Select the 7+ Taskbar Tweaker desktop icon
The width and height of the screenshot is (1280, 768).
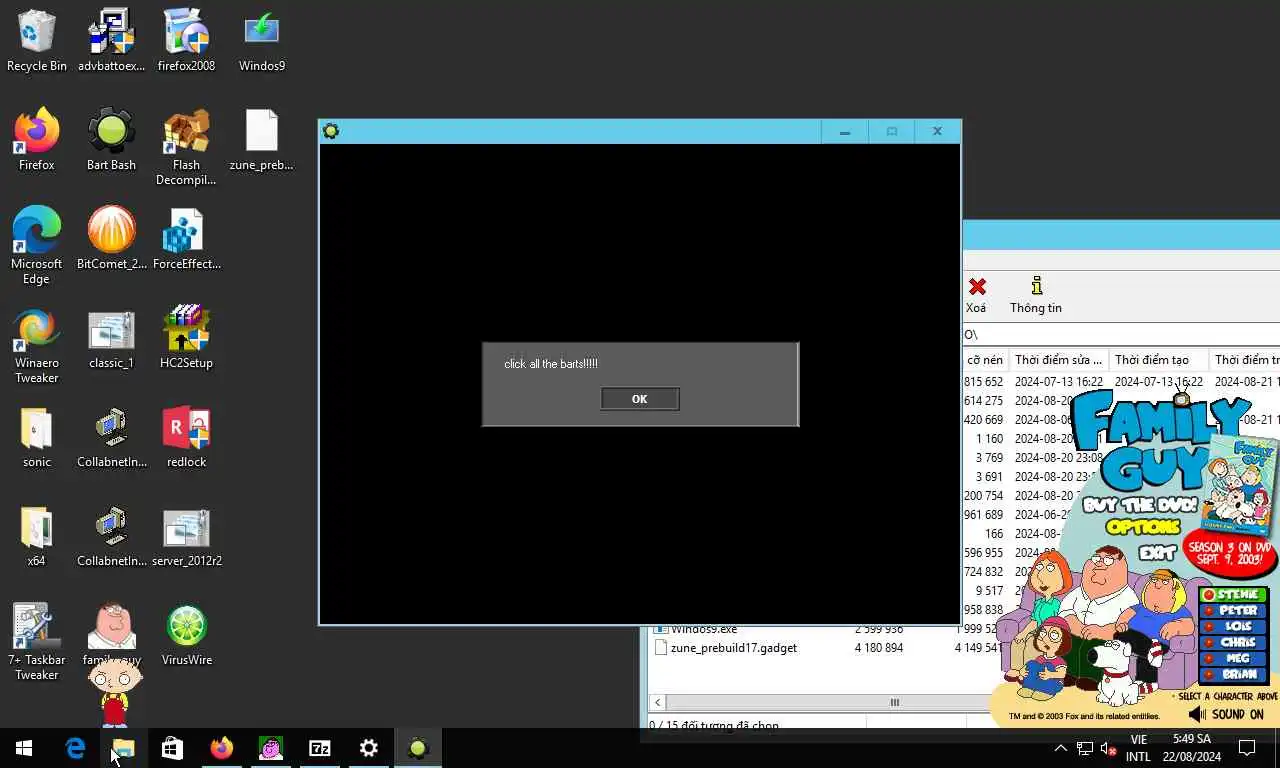coord(37,642)
